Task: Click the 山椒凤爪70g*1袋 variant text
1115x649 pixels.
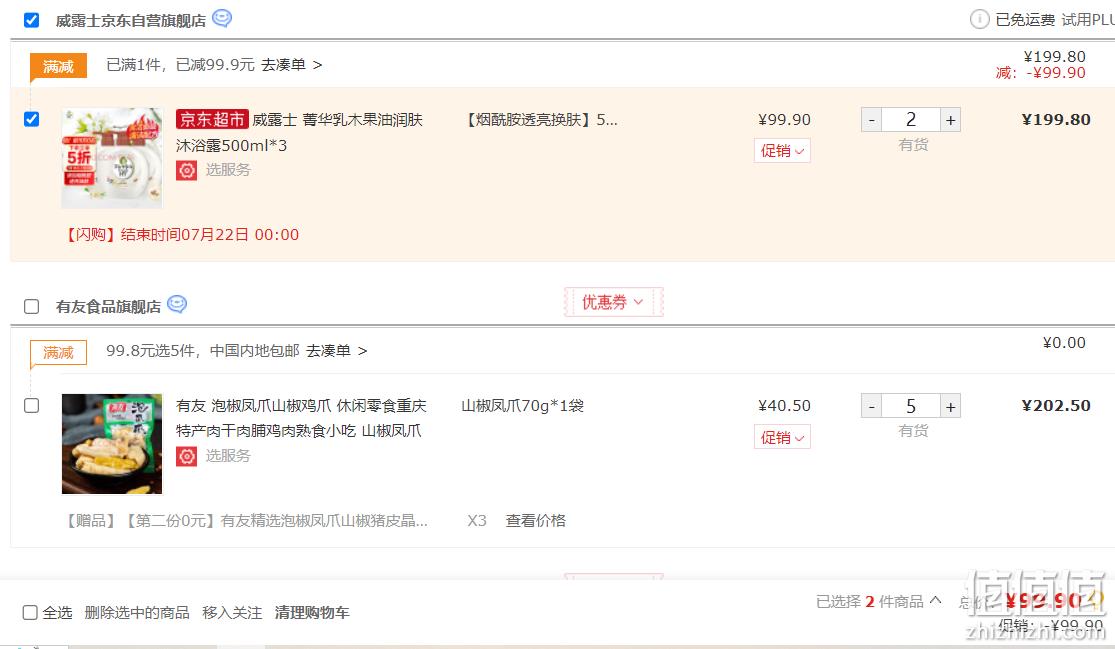Action: pyautogui.click(x=523, y=405)
